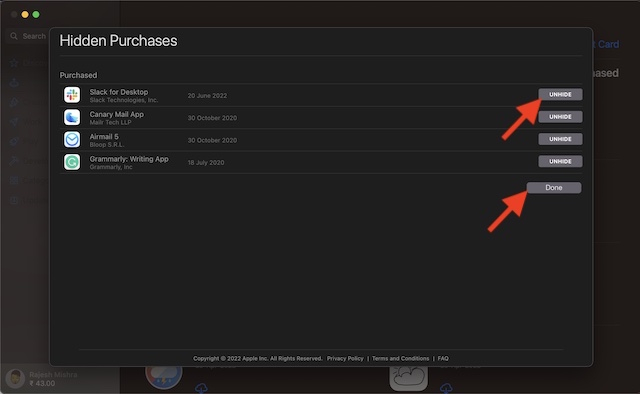The width and height of the screenshot is (640, 394).
Task: Unhide Airmail 5
Action: (x=560, y=139)
